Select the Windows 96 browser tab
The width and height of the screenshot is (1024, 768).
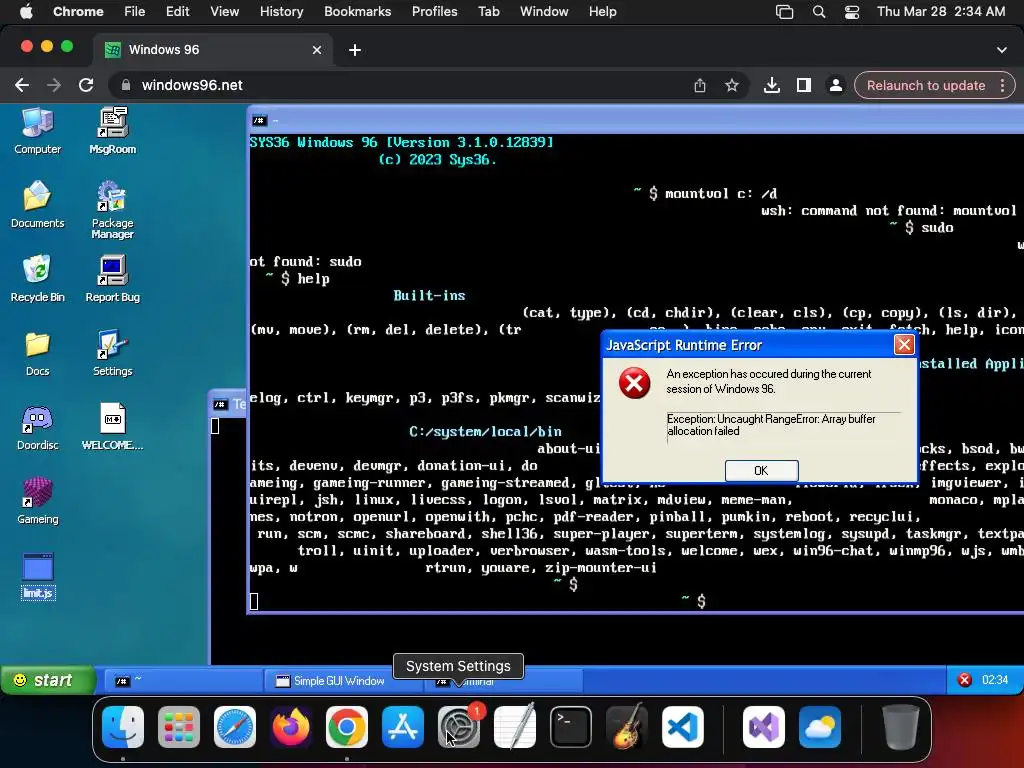[212, 50]
